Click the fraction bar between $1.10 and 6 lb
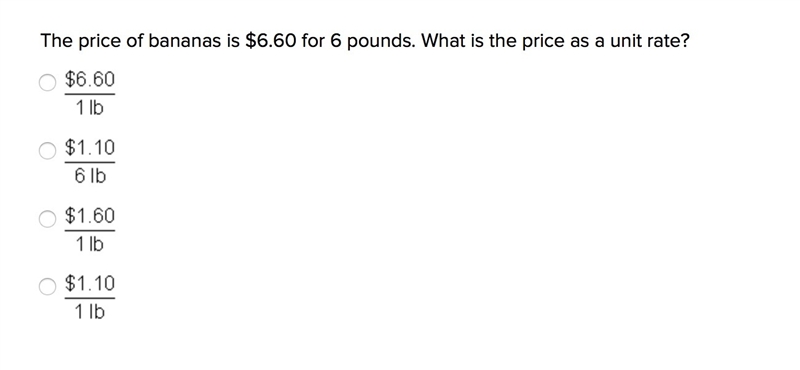The width and height of the screenshot is (800, 370). [90, 162]
